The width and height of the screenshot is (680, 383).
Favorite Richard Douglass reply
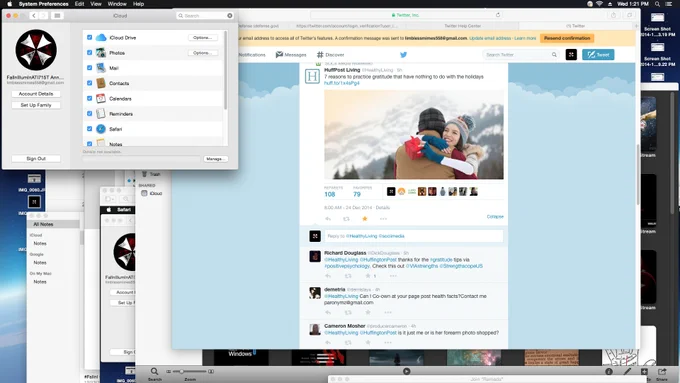point(368,276)
